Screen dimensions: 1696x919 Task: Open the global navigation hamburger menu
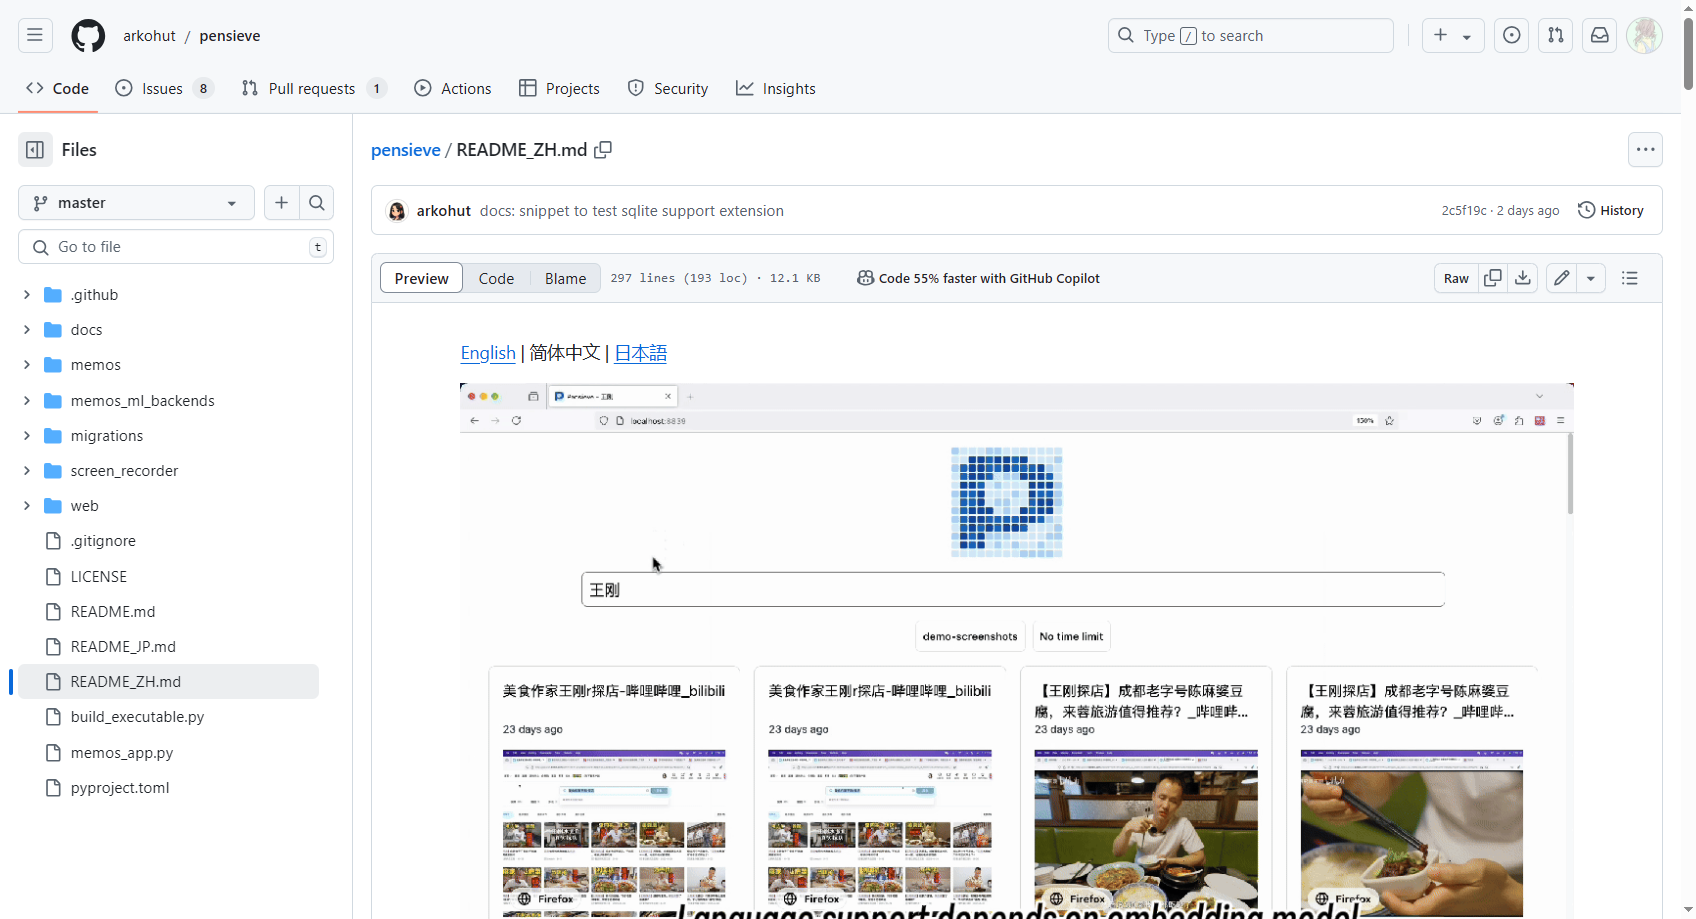point(35,35)
